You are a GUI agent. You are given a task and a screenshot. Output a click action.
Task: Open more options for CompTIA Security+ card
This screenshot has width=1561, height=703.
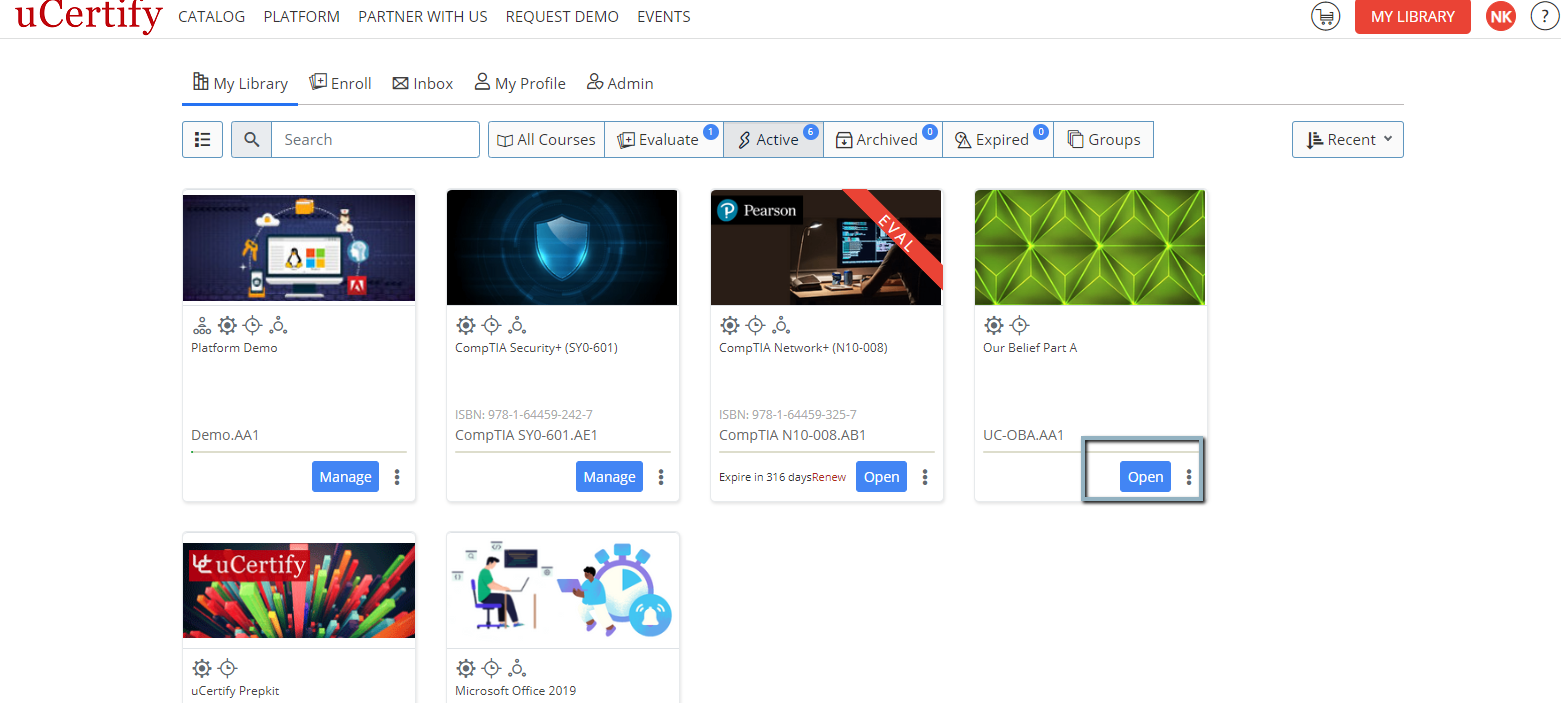(661, 477)
